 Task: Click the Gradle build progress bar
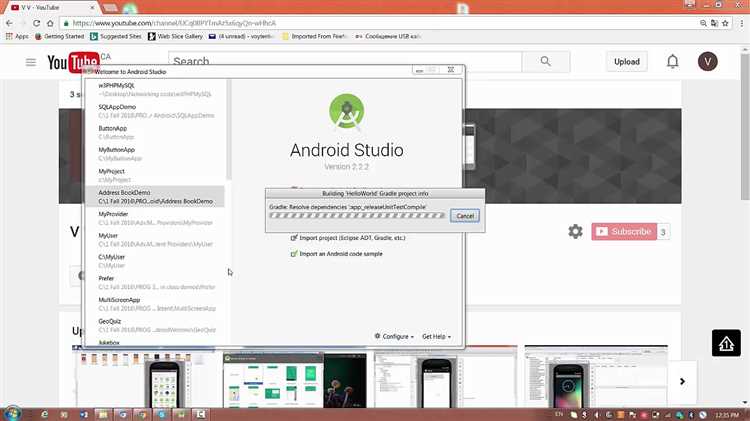click(357, 216)
